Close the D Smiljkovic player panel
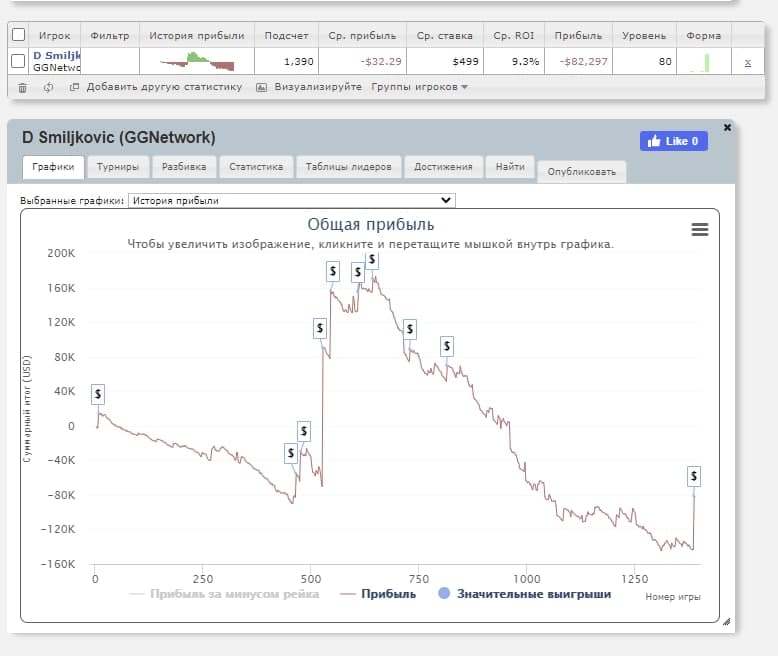Screen dimensions: 778x656 click(x=727, y=128)
